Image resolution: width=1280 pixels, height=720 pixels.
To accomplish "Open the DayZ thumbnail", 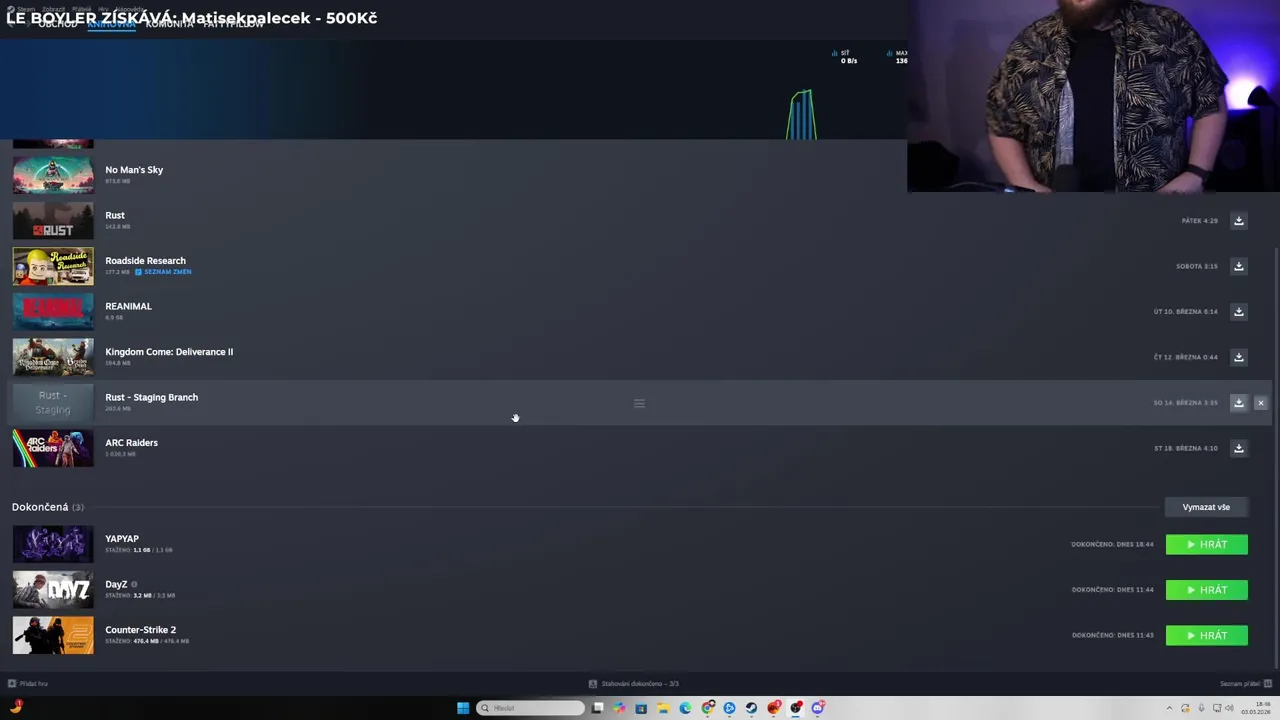I will pos(53,590).
